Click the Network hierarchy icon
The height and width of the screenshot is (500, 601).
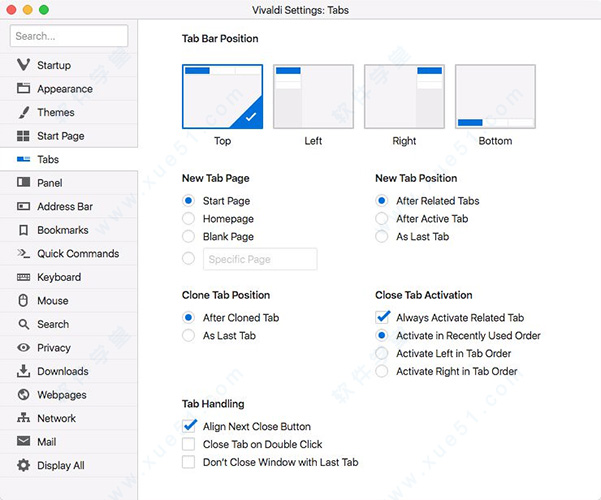pyautogui.click(x=23, y=418)
